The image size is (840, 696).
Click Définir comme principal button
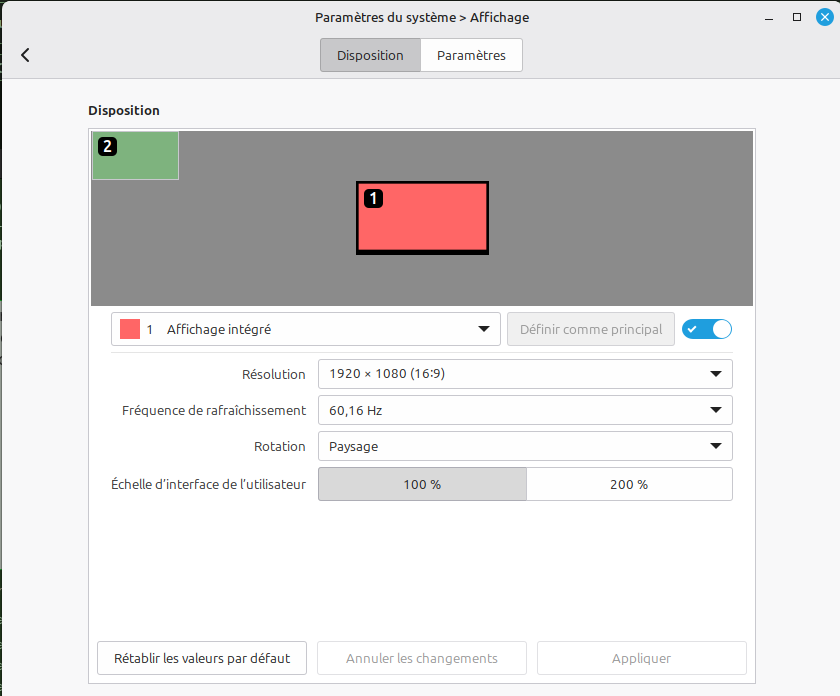[590, 329]
